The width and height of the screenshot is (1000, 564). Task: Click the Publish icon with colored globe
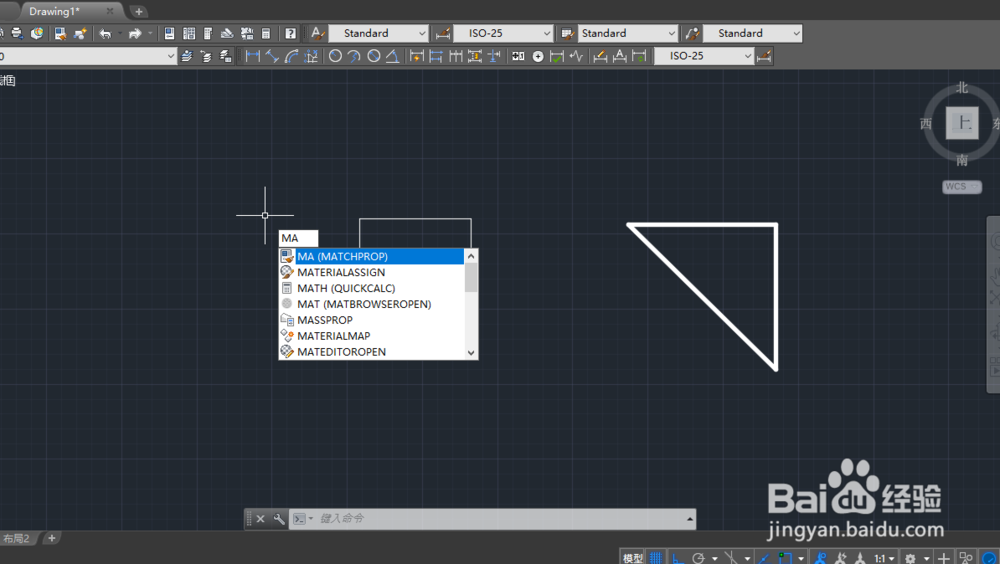pyautogui.click(x=37, y=33)
